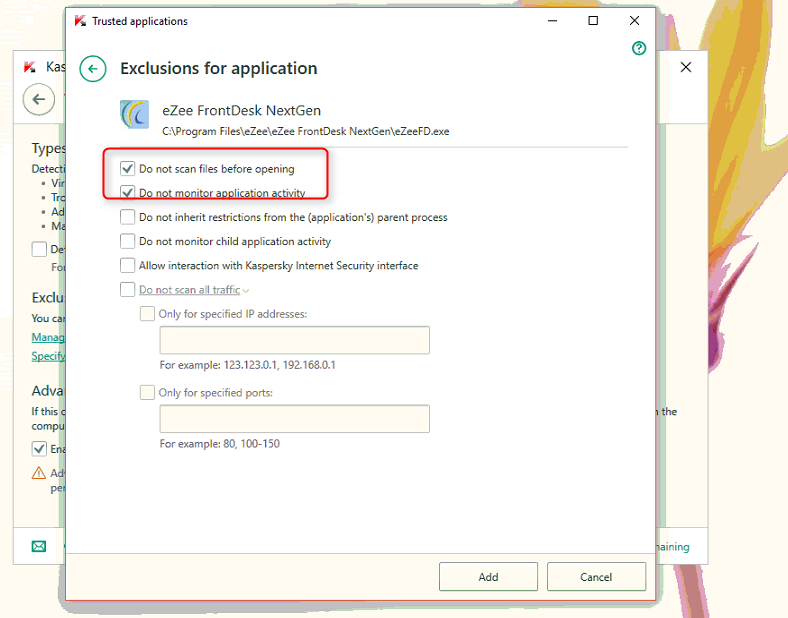Screen dimensions: 788x618
Task: Click the Kaspersky logo of the background settings window
Action: click(30, 67)
